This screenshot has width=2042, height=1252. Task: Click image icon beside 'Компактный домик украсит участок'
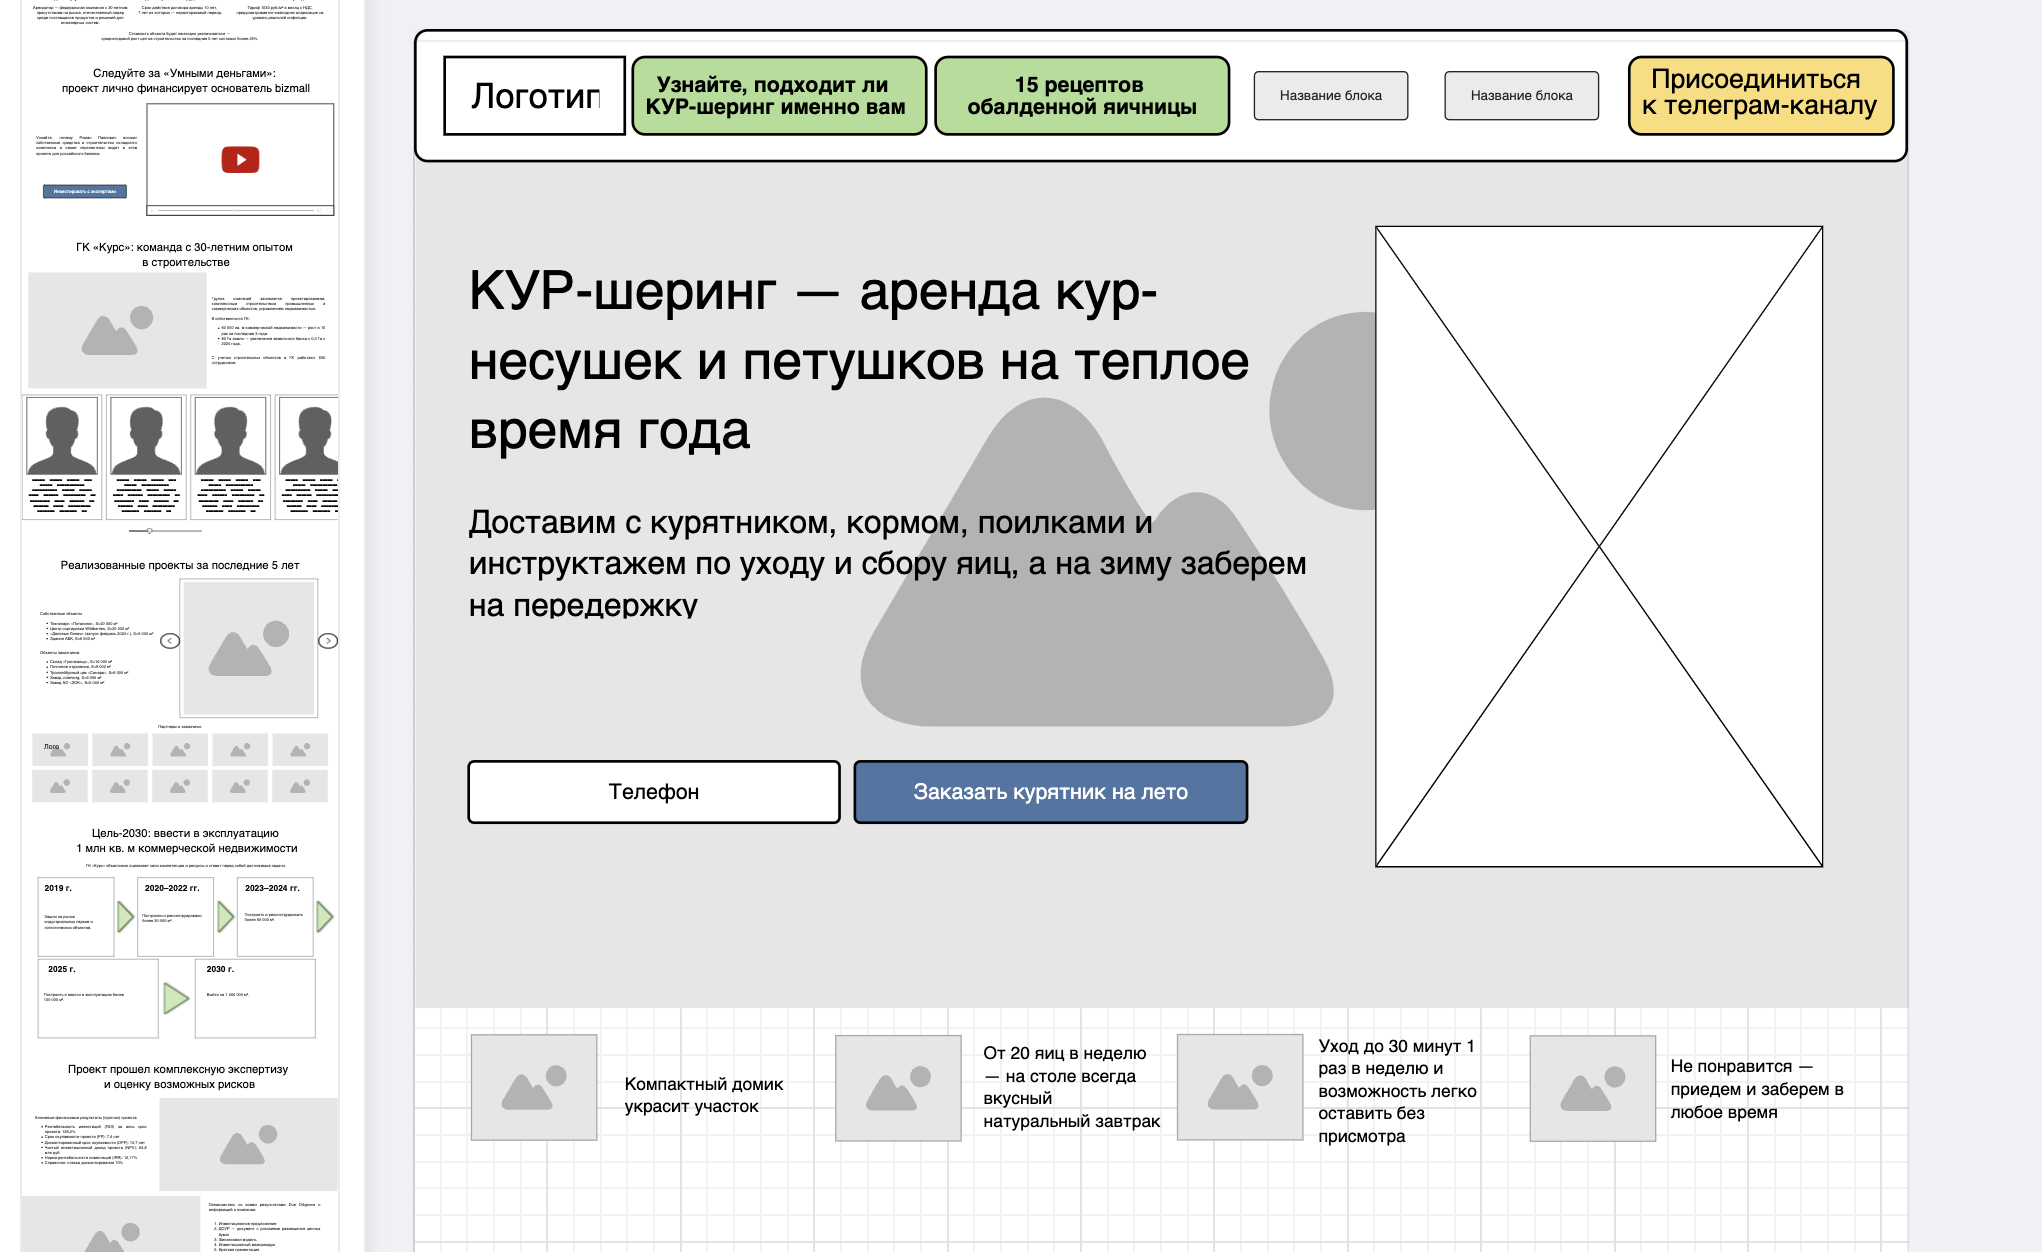click(534, 1087)
